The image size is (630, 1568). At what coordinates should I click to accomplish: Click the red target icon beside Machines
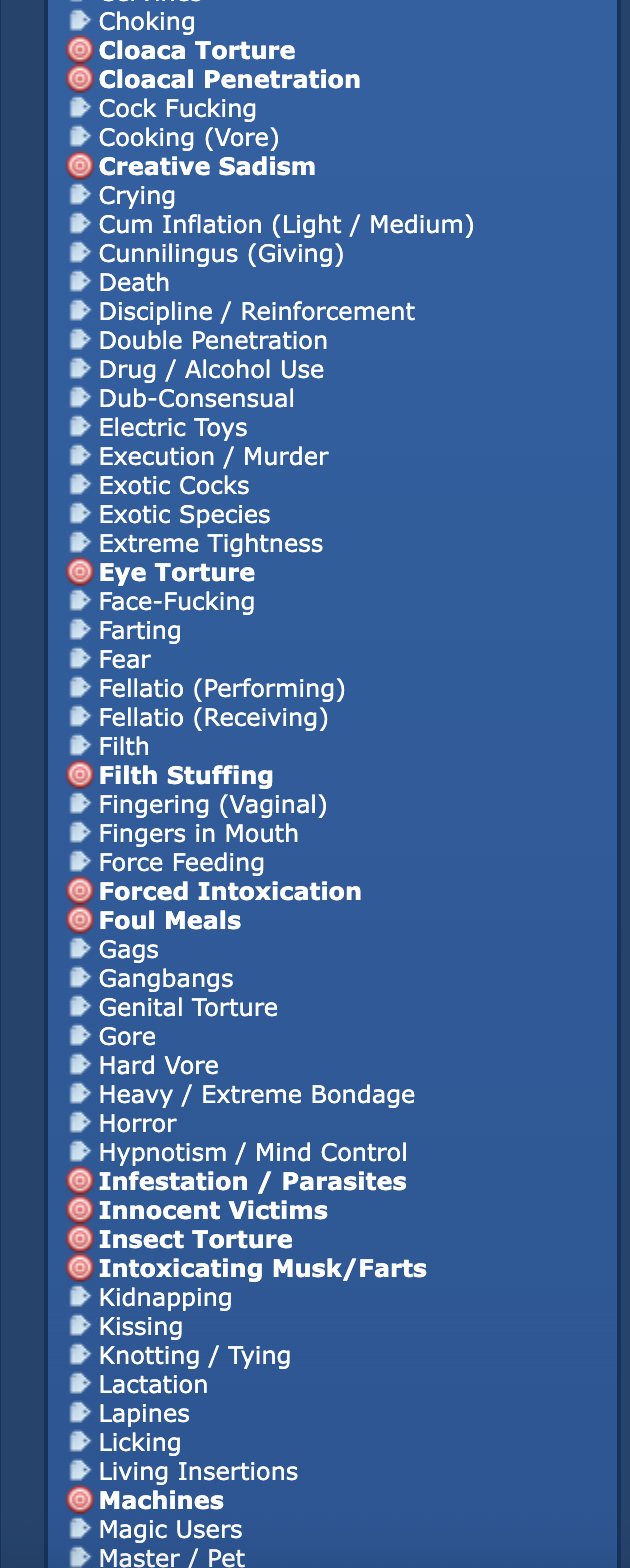(79, 1500)
